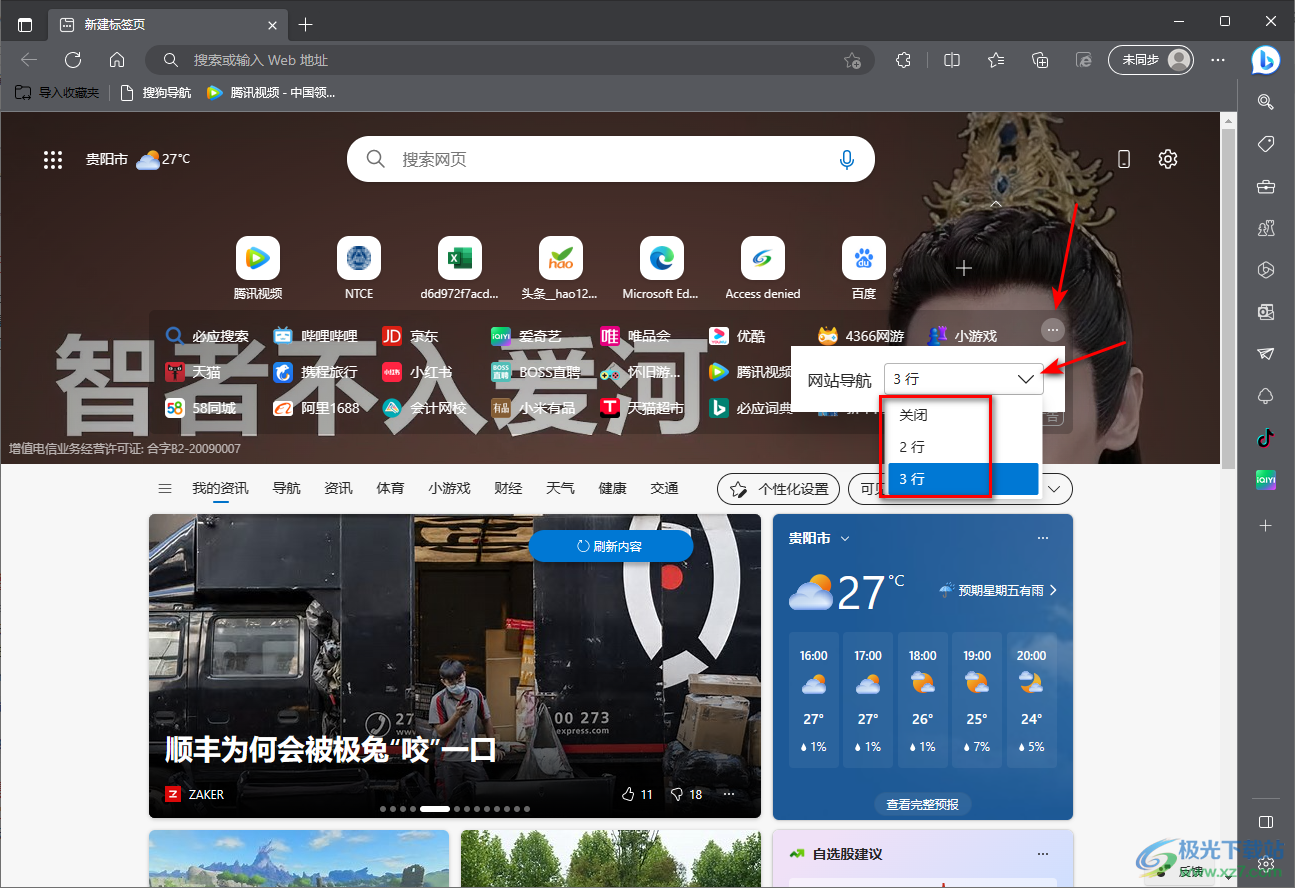Switch to 小游戏 feed tab
The width and height of the screenshot is (1295, 888).
point(449,488)
